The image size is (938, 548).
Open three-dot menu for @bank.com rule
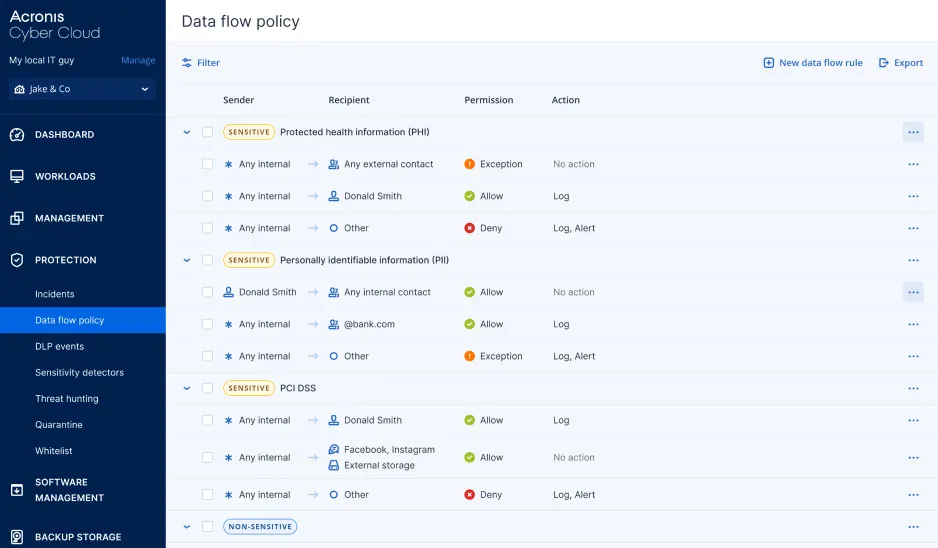click(x=912, y=324)
